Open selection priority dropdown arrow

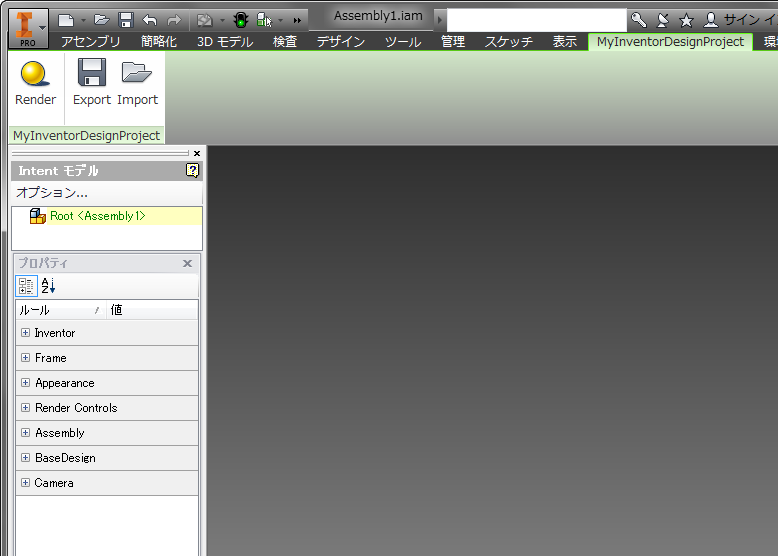pos(281,20)
